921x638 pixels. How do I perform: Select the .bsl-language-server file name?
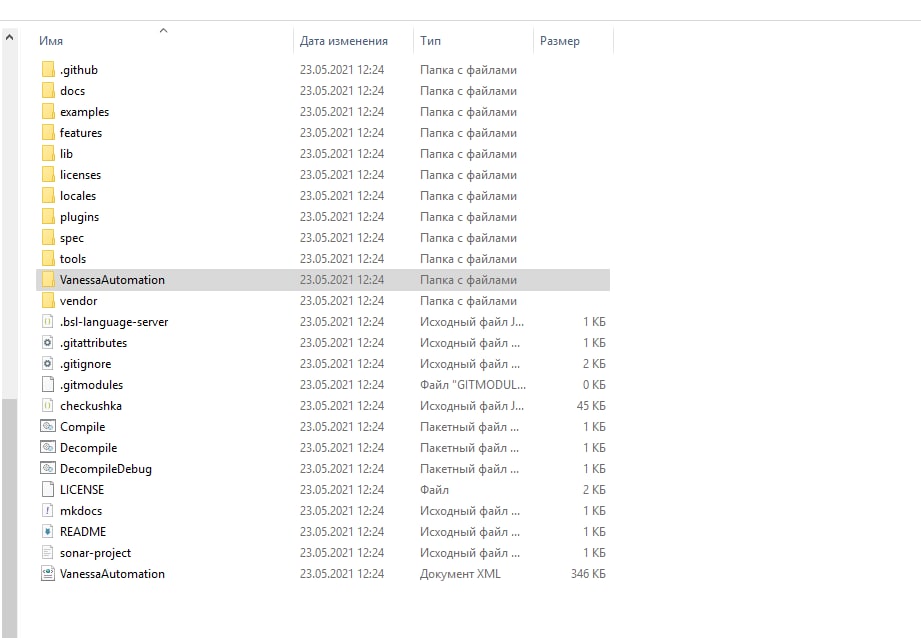(114, 322)
